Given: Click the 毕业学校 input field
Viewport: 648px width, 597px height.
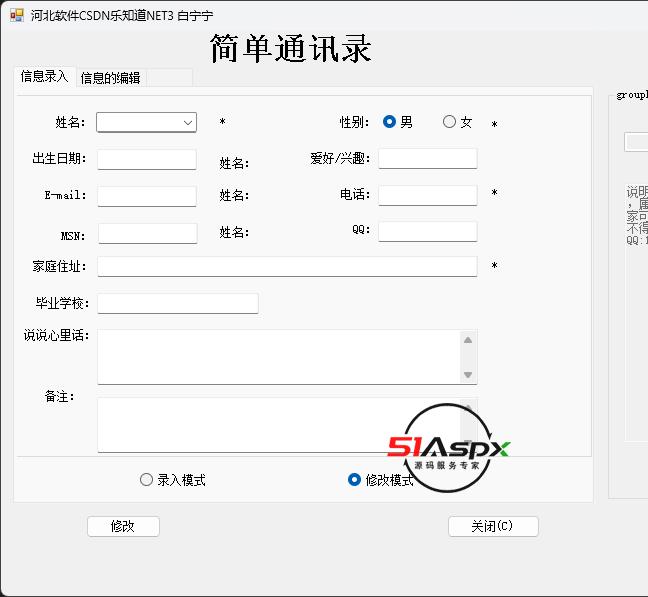Looking at the screenshot, I should tap(178, 304).
